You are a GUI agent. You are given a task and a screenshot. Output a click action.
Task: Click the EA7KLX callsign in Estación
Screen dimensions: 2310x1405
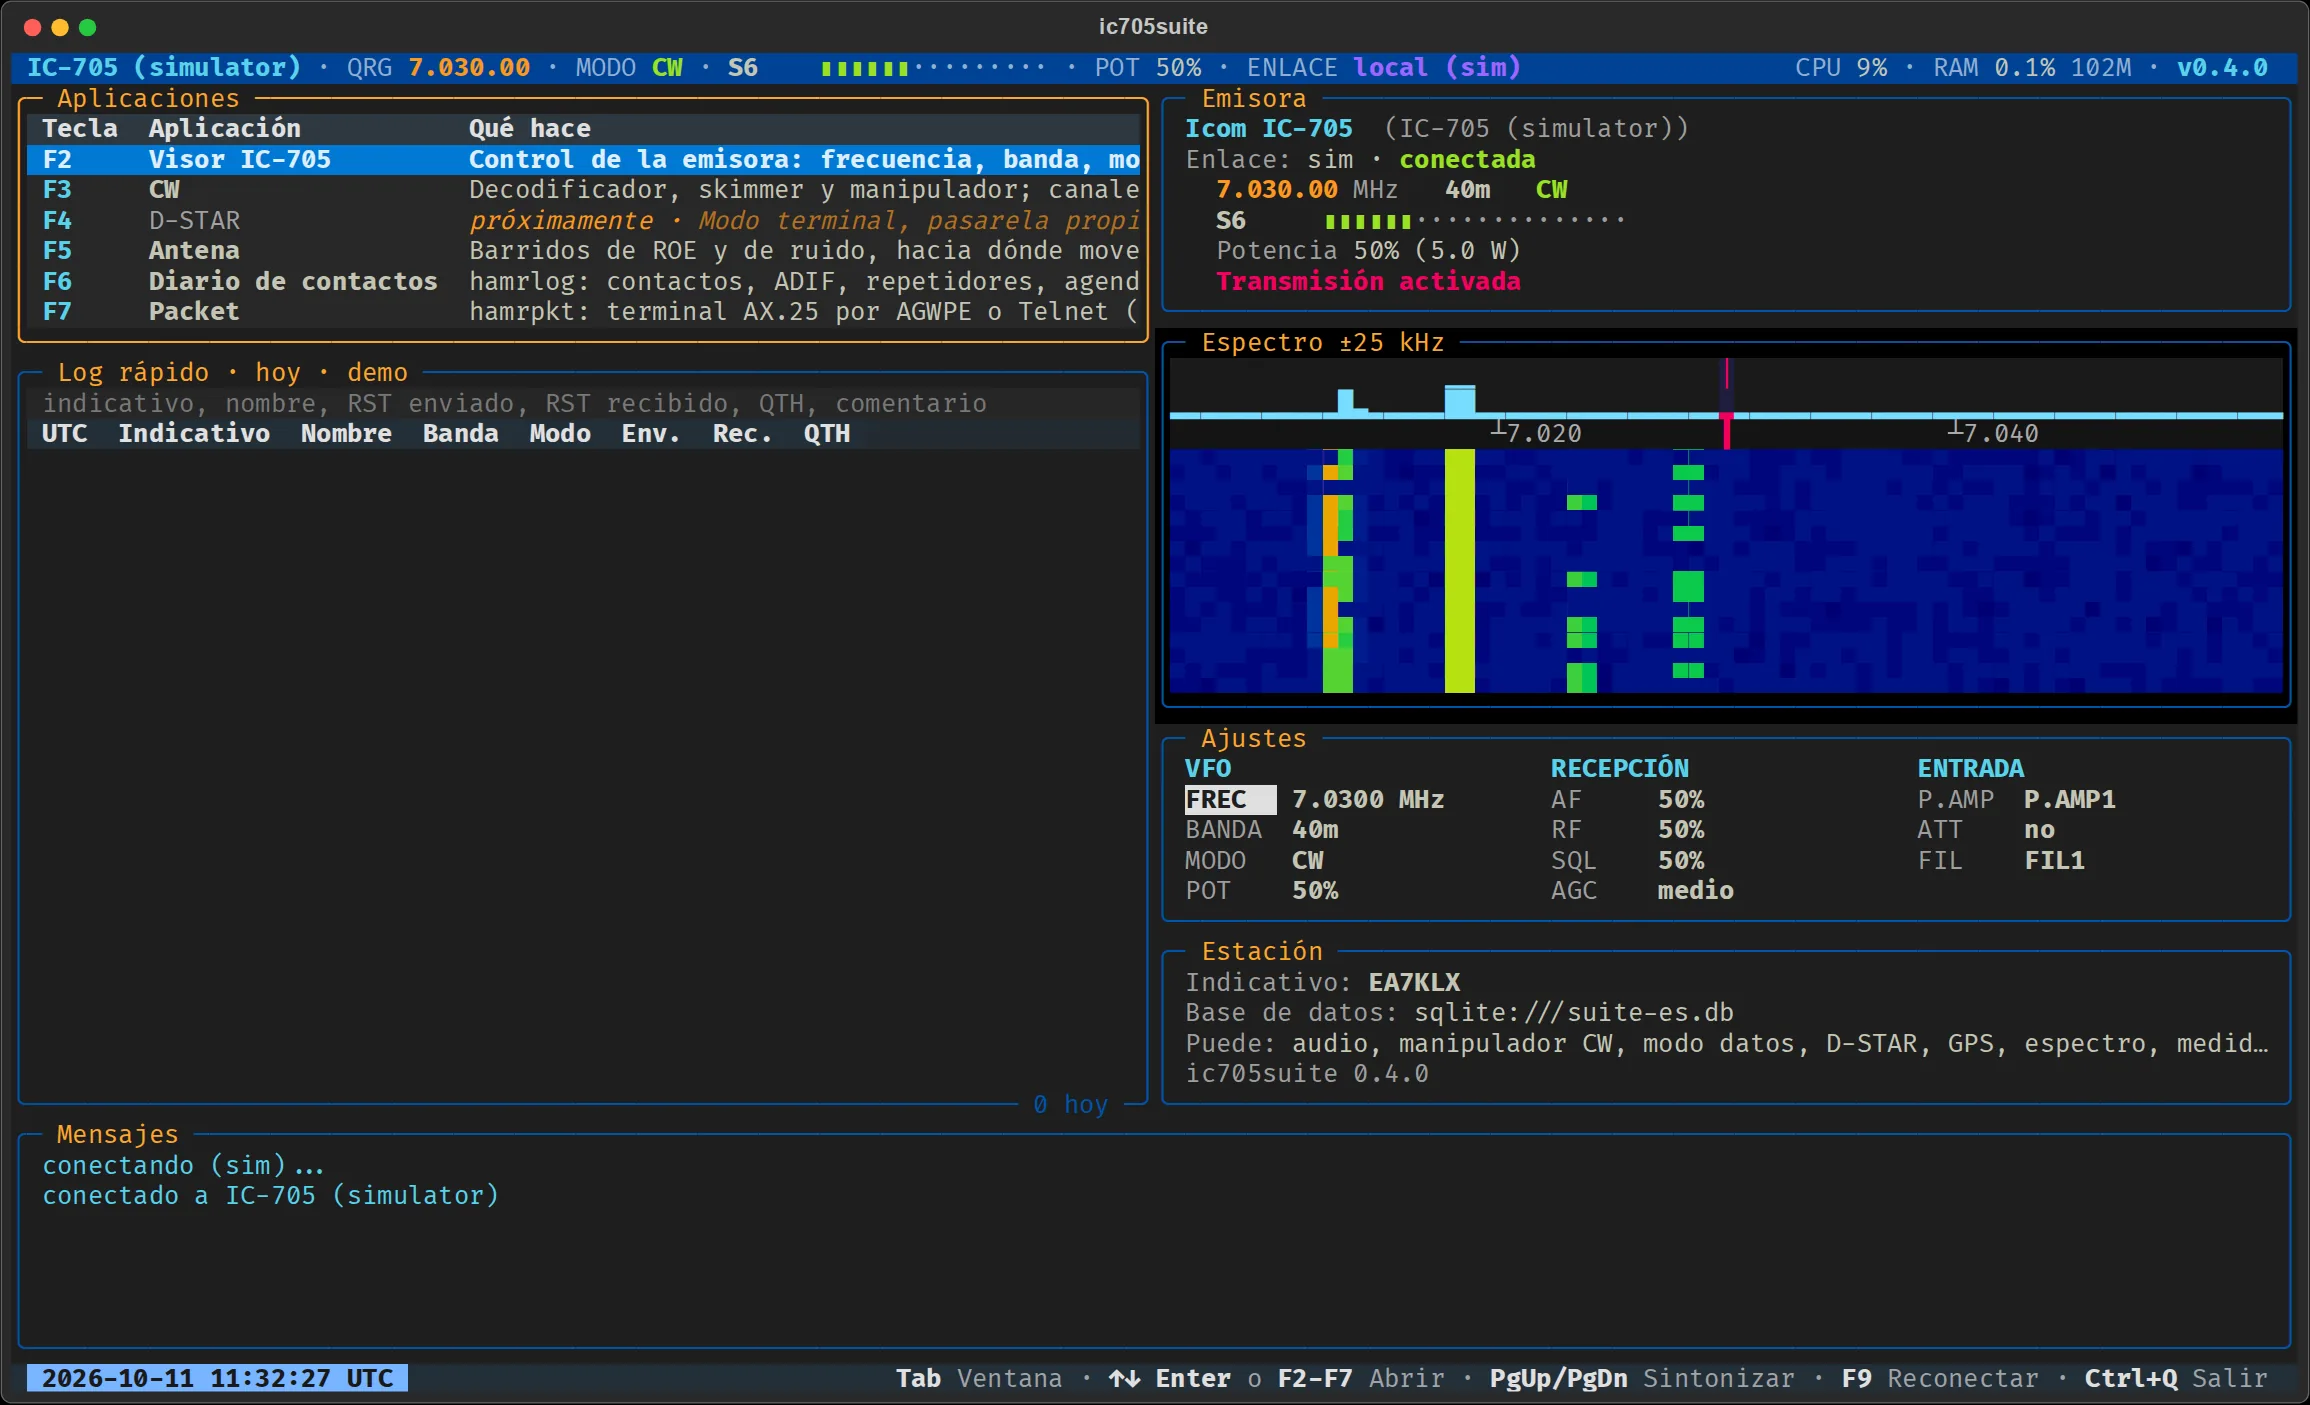coord(1414,982)
